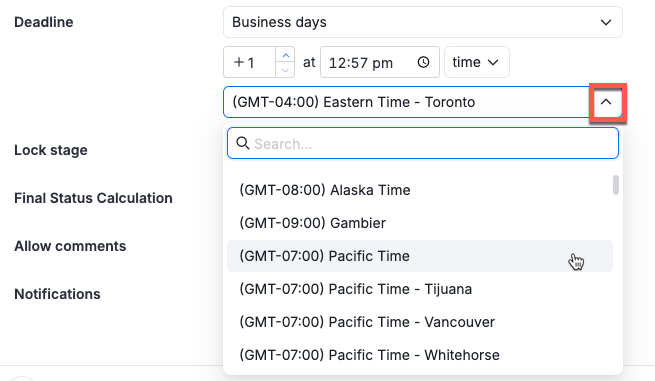
Task: Click the Notifications label
Action: point(57,294)
